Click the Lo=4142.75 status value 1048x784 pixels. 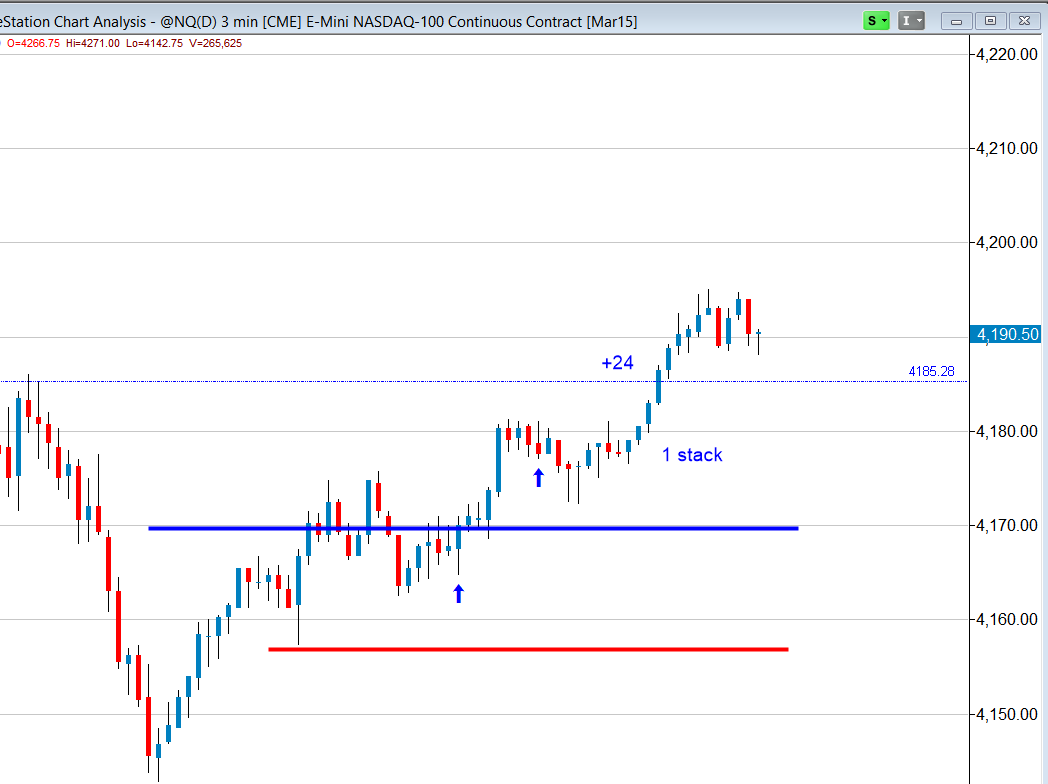[154, 43]
